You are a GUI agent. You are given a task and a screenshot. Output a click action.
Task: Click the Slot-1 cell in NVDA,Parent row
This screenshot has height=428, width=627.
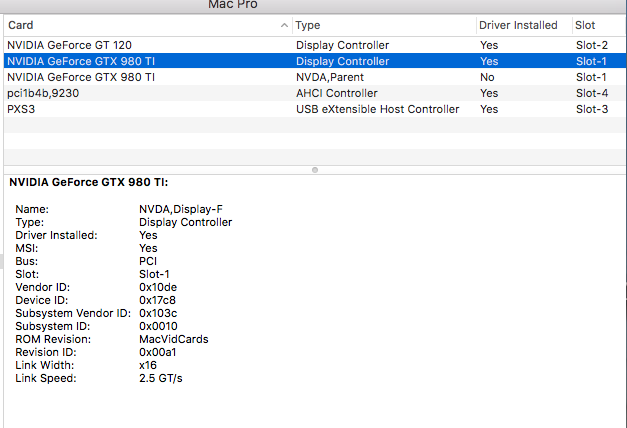pyautogui.click(x=591, y=77)
